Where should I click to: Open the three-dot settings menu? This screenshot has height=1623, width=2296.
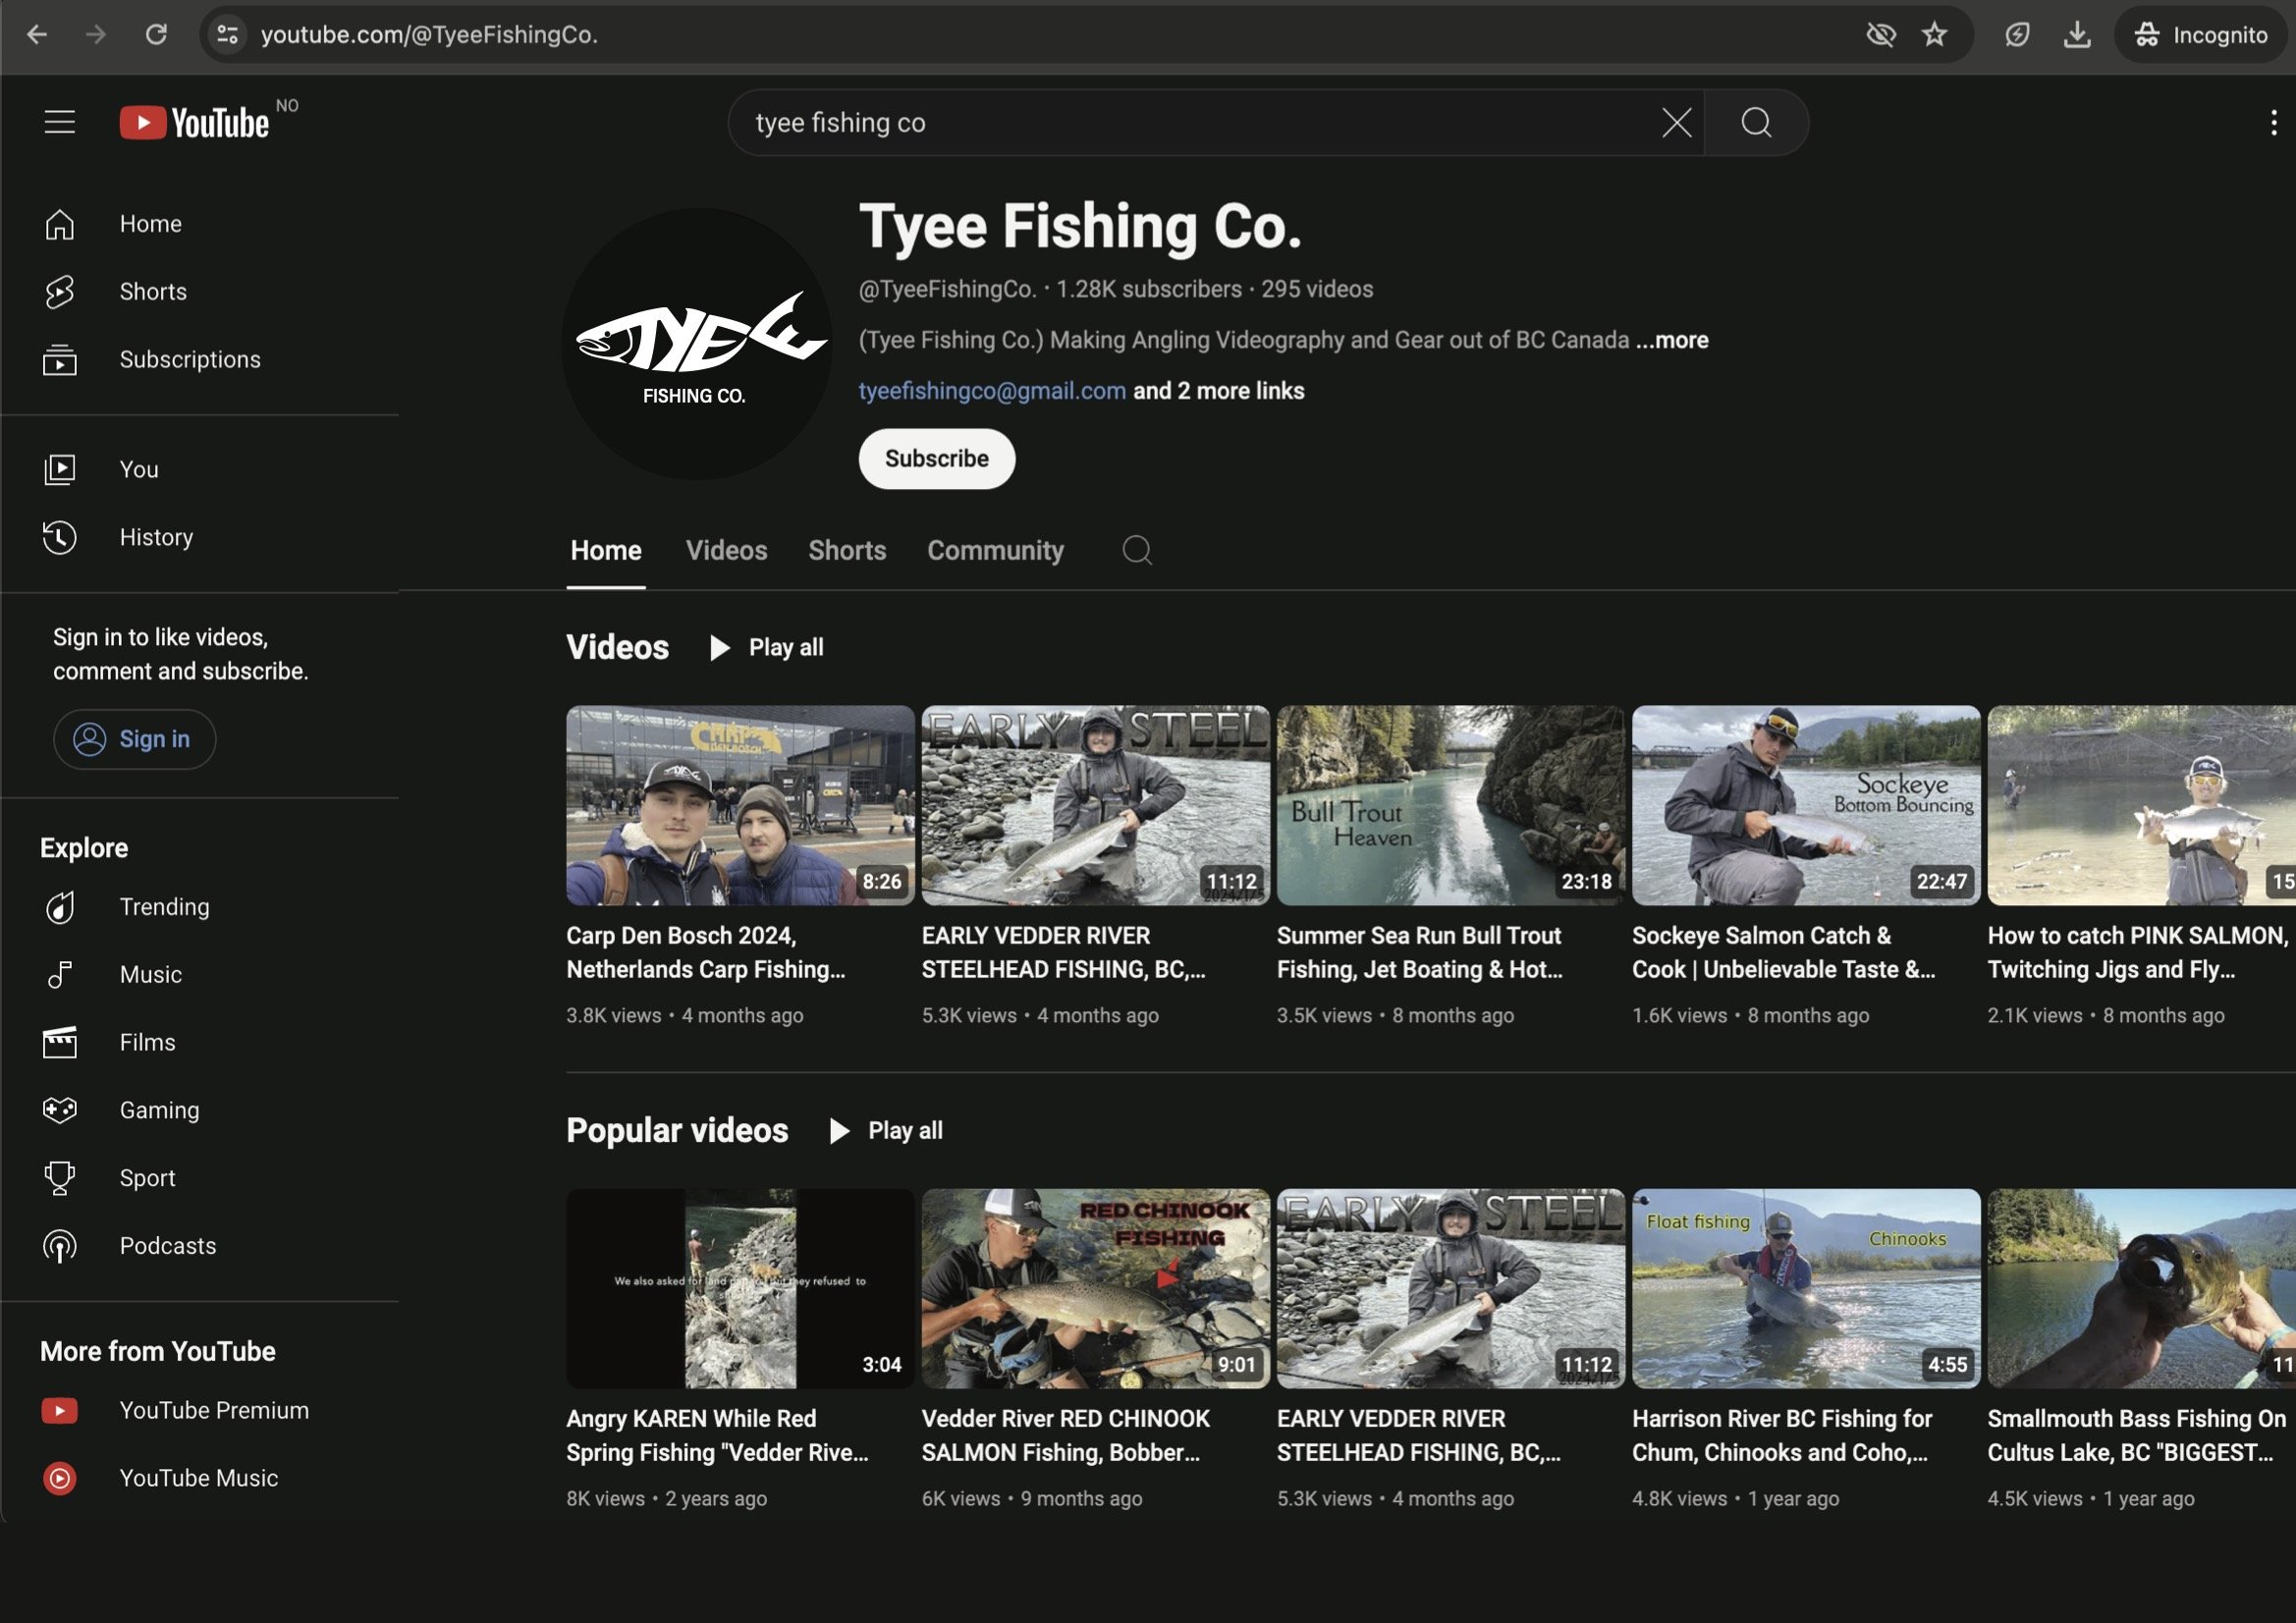[2273, 122]
